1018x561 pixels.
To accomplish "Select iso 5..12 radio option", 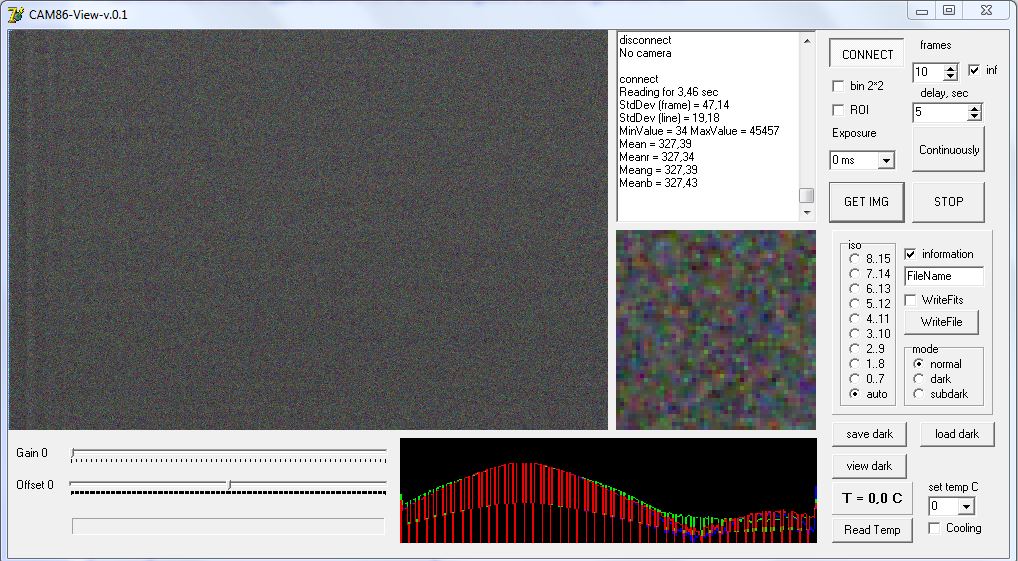I will [x=854, y=304].
